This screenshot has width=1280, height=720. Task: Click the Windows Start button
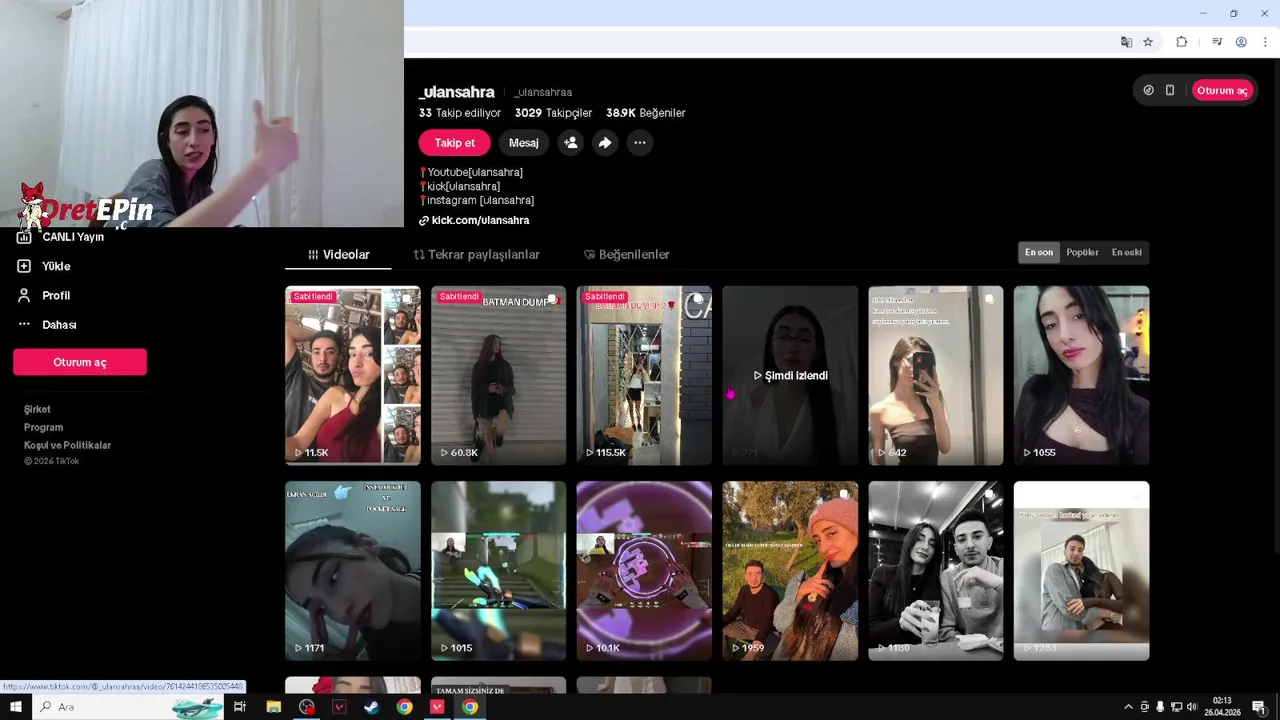coord(15,707)
